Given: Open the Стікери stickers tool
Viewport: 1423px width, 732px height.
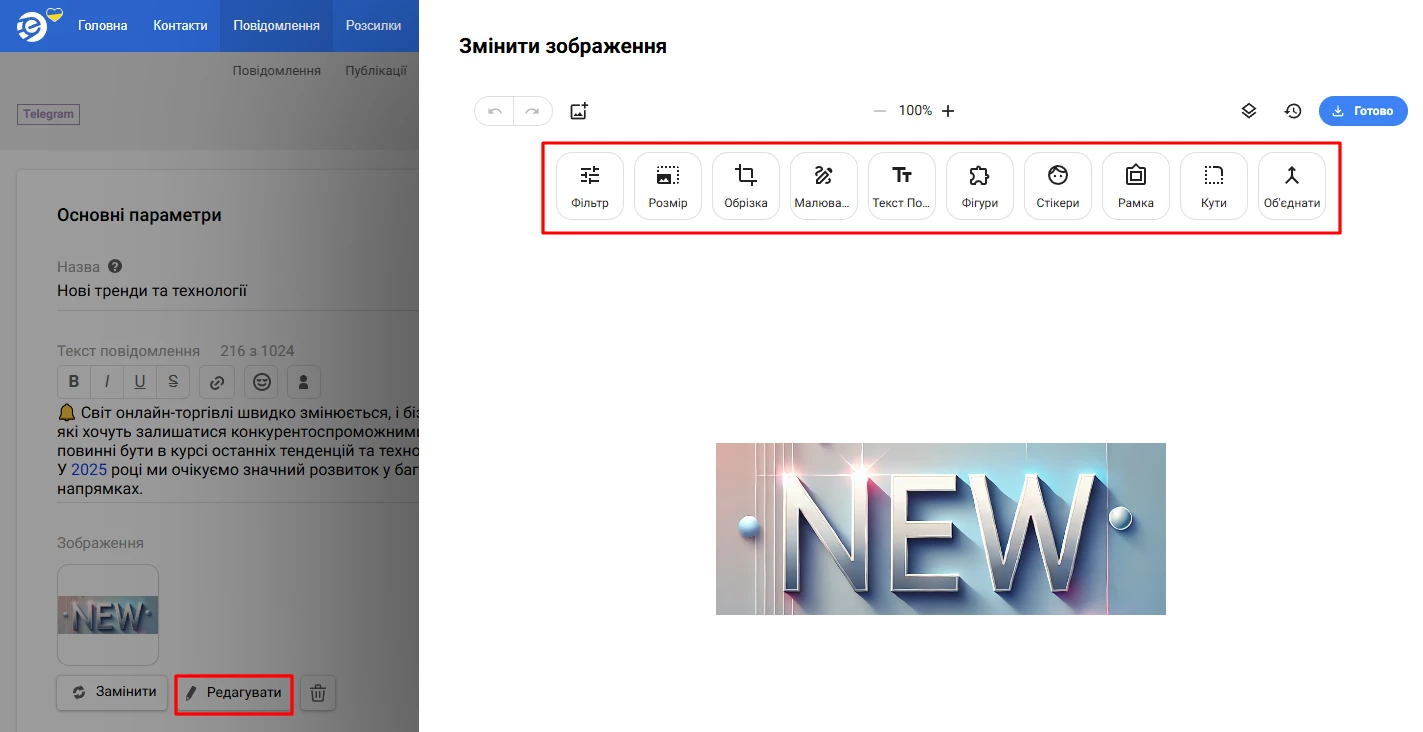Looking at the screenshot, I should click(1058, 186).
